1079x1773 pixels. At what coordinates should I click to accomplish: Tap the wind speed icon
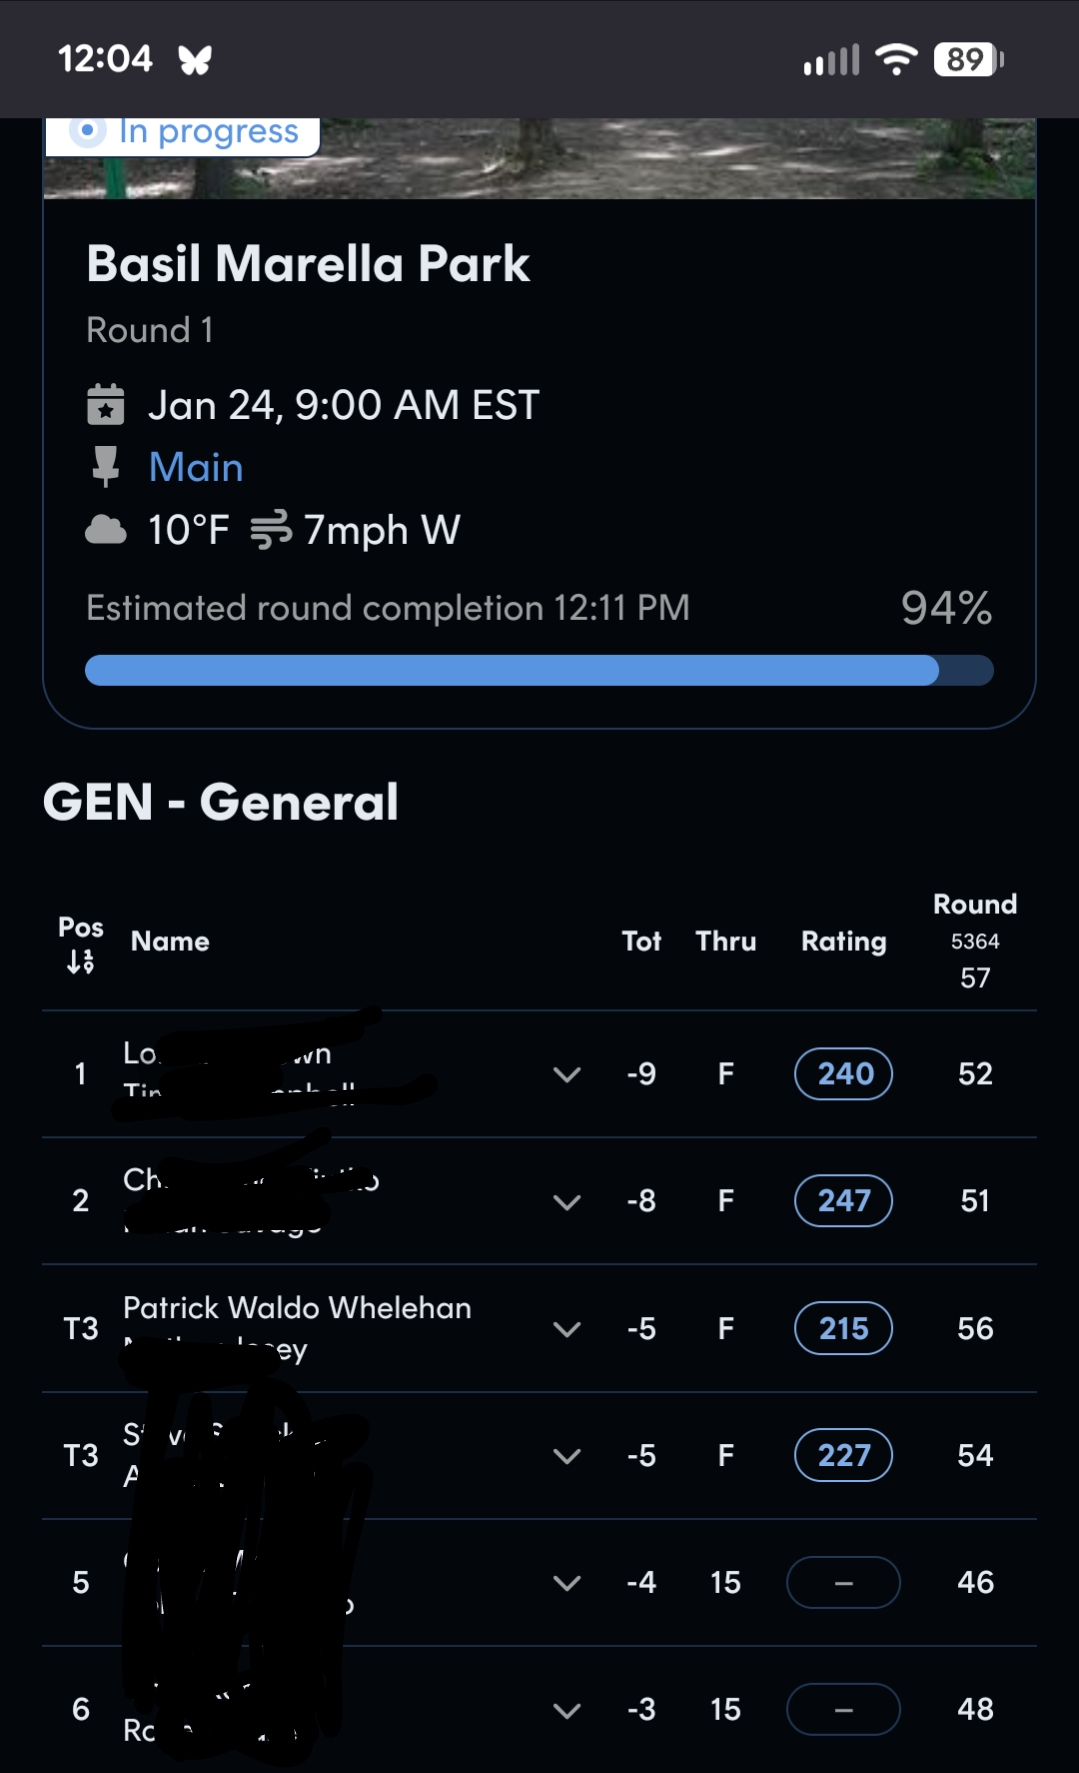tap(270, 530)
